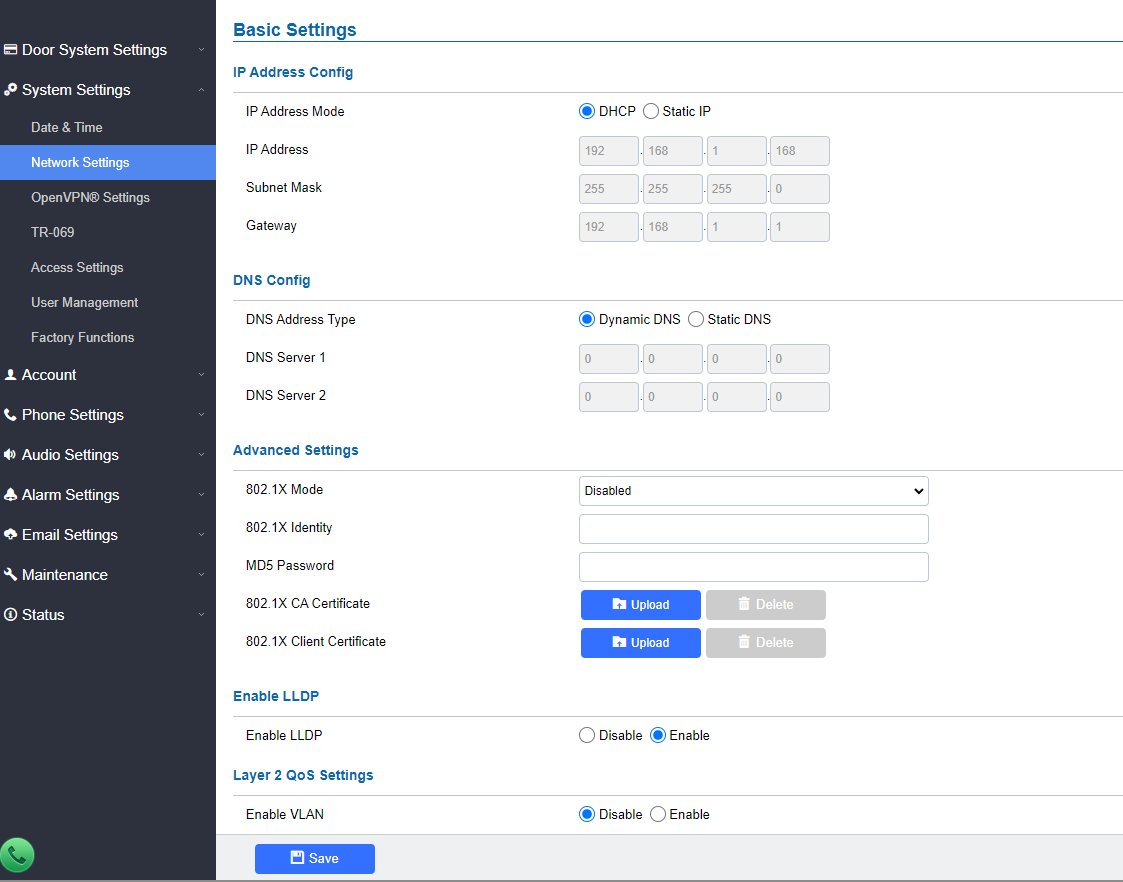Go to the User Management page
Viewport: 1123px width, 882px height.
click(x=85, y=303)
